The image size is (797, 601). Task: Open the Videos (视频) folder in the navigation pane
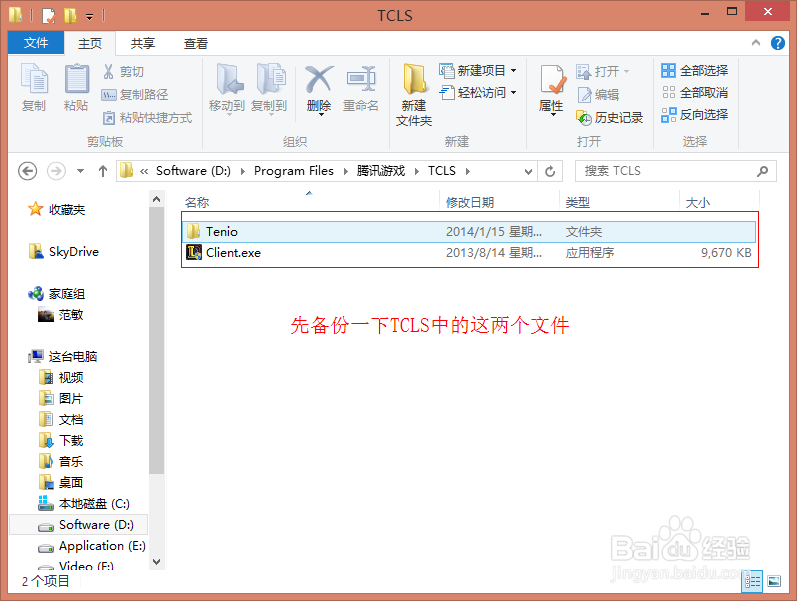tap(62, 378)
